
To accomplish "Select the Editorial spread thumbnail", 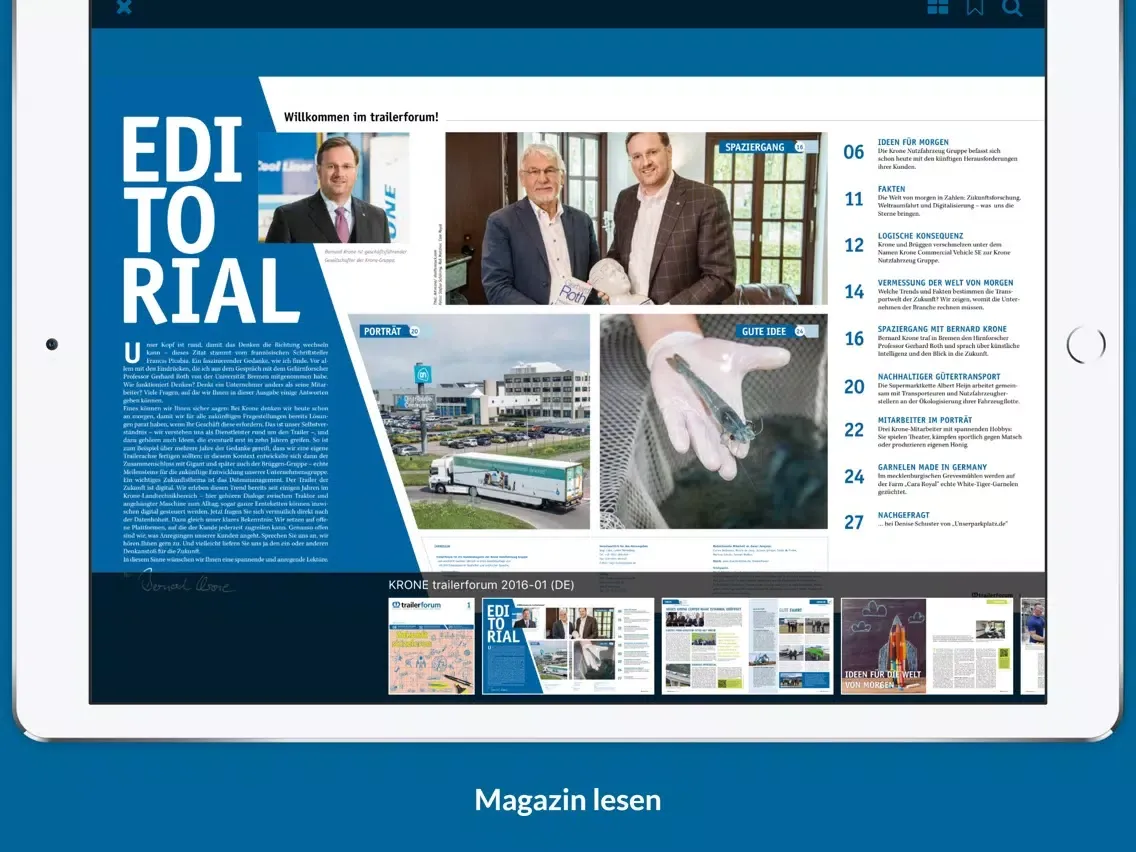I will click(568, 646).
